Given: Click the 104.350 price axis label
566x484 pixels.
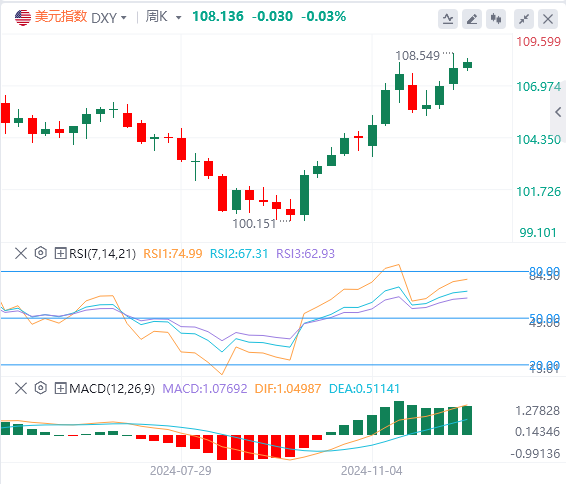Looking at the screenshot, I should pos(539,140).
